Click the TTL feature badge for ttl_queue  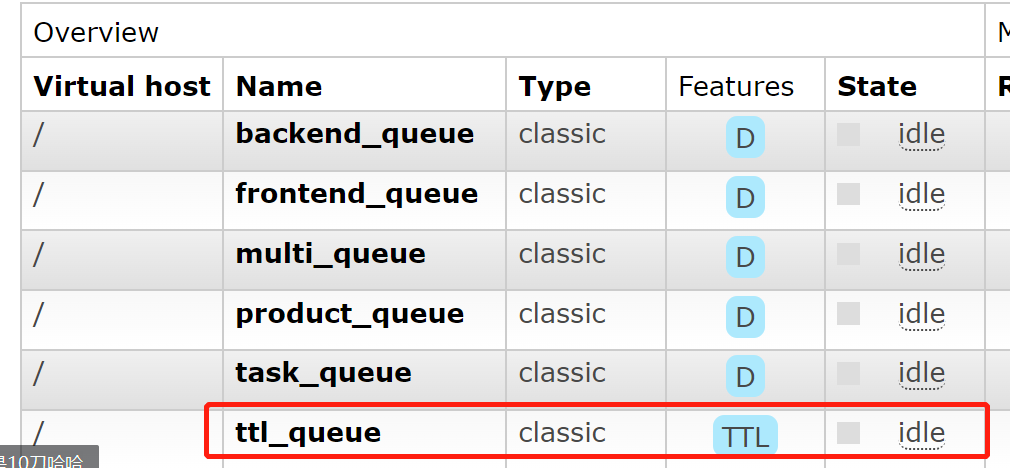coord(745,436)
